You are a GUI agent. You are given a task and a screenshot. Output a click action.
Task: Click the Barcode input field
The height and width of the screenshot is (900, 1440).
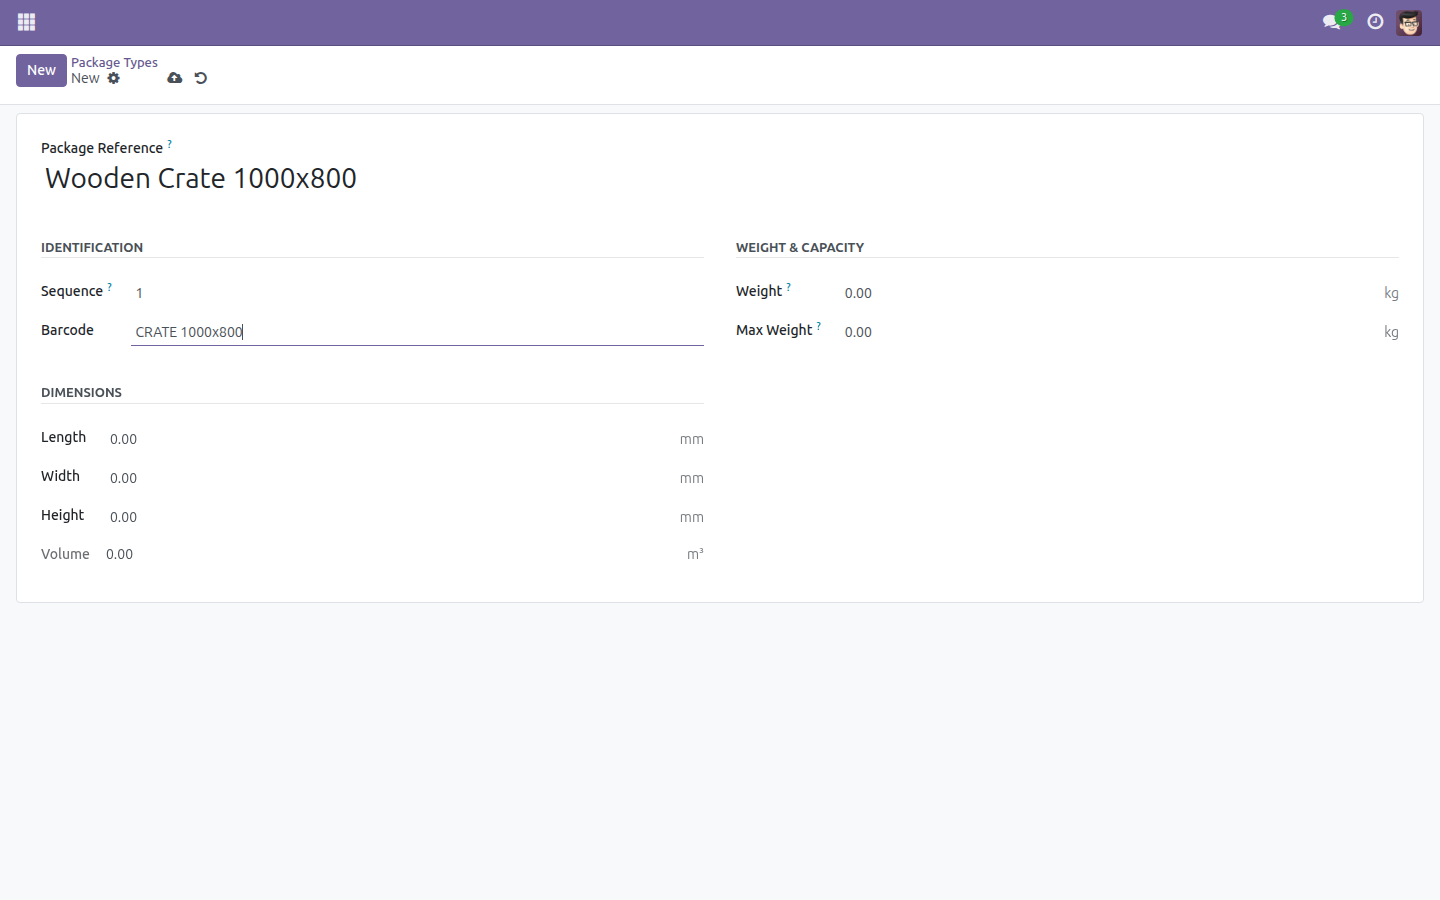click(x=417, y=332)
